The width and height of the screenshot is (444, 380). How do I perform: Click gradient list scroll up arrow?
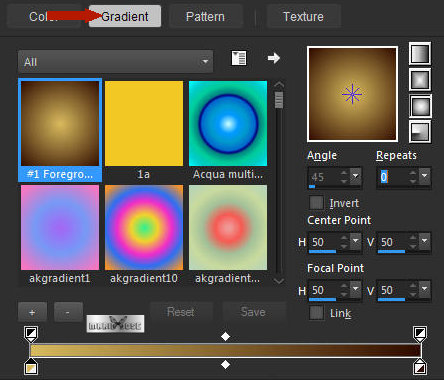click(x=279, y=85)
